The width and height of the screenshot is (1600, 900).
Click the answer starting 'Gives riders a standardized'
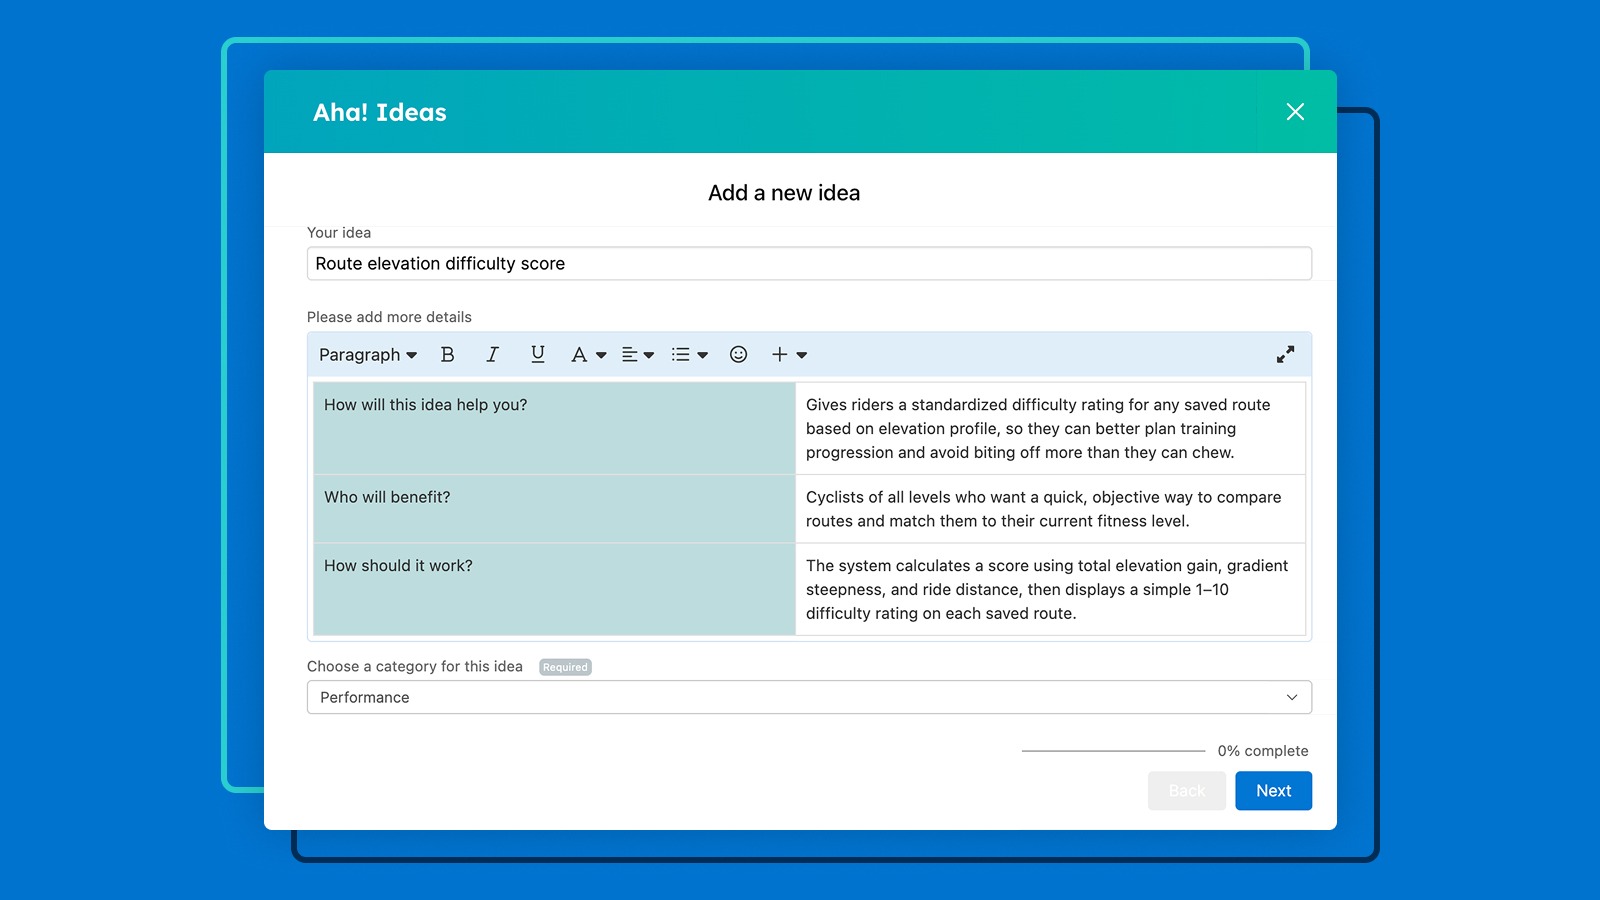[1050, 428]
